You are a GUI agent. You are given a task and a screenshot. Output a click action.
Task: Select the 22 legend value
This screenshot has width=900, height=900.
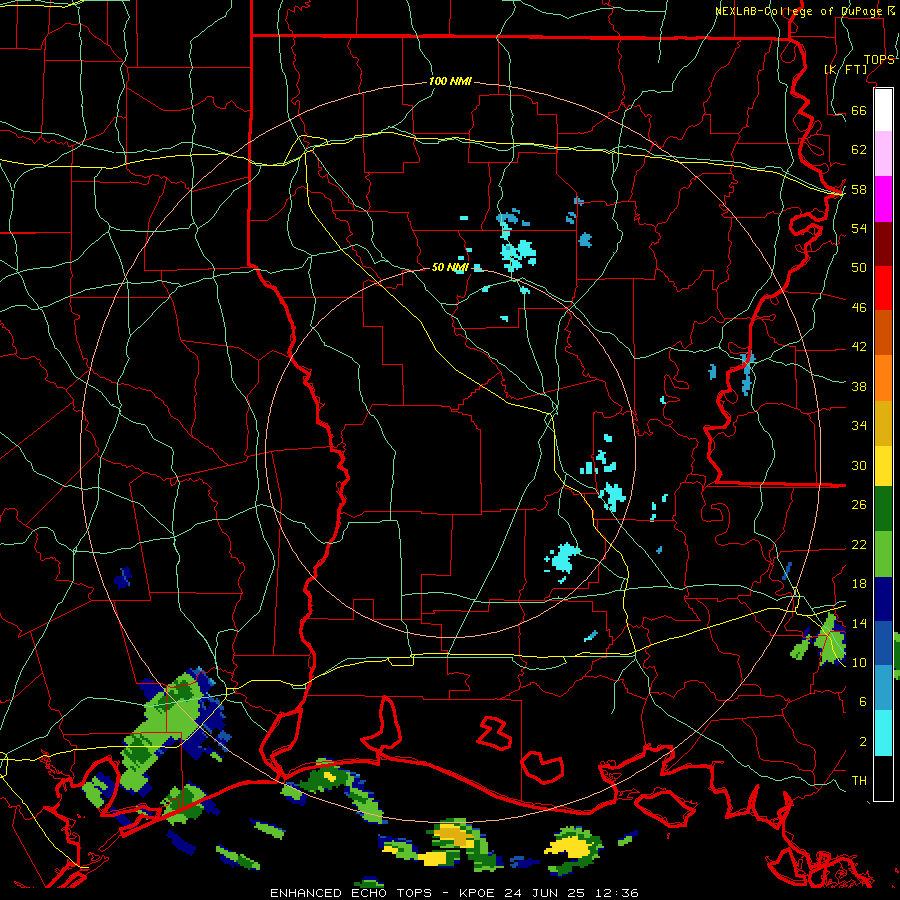click(859, 544)
